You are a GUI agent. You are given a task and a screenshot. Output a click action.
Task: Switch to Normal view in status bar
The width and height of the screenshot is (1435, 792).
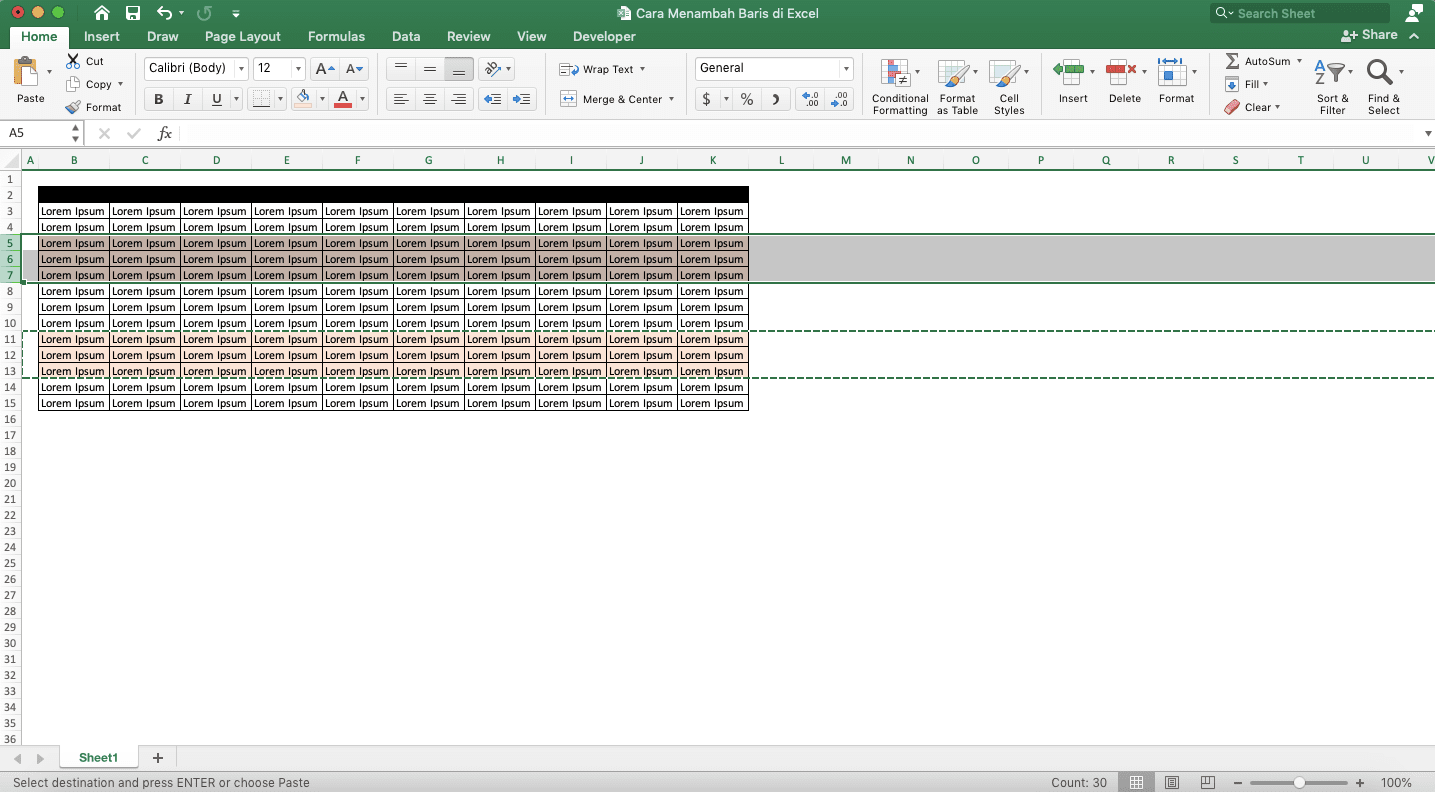1137,782
